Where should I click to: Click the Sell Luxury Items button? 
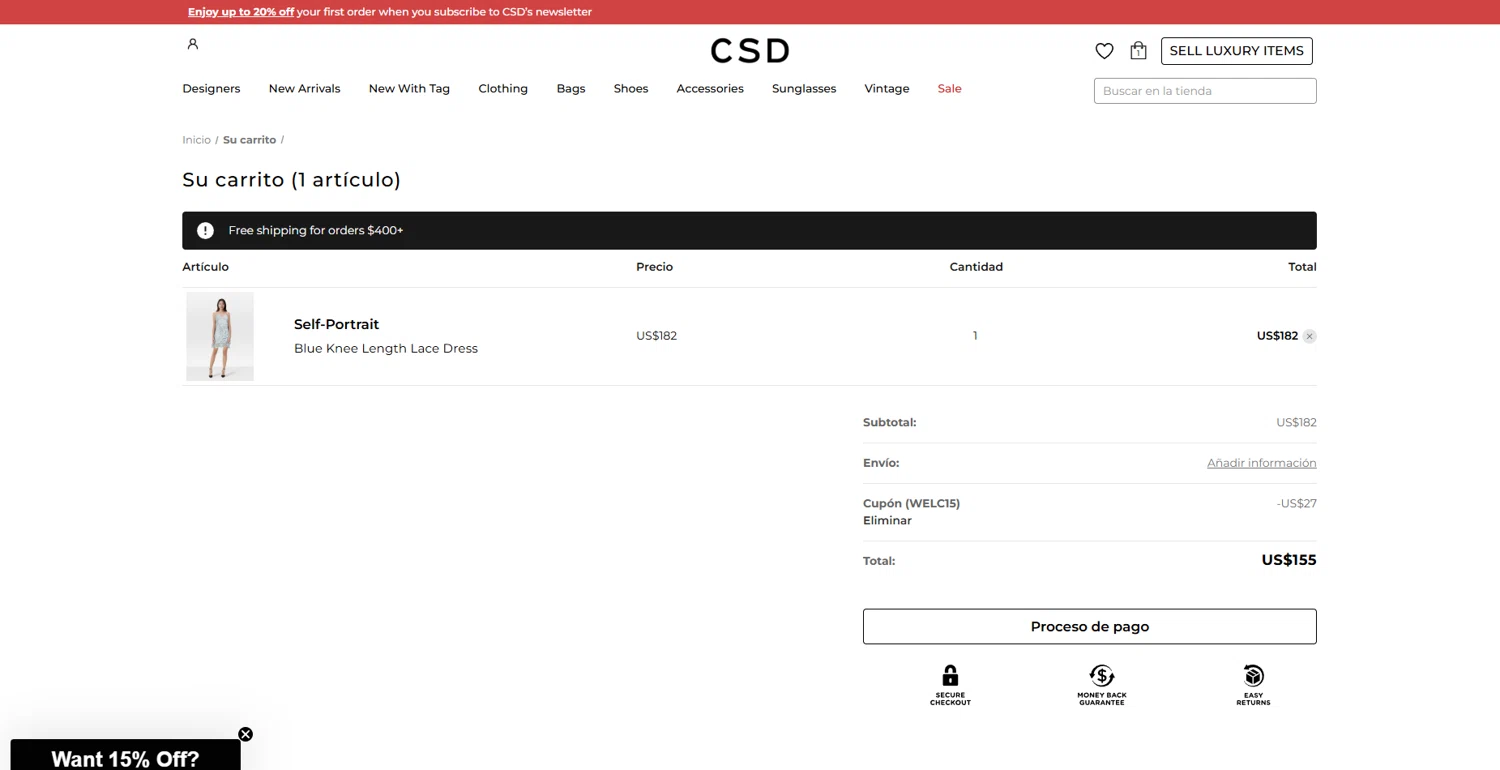coord(1237,51)
